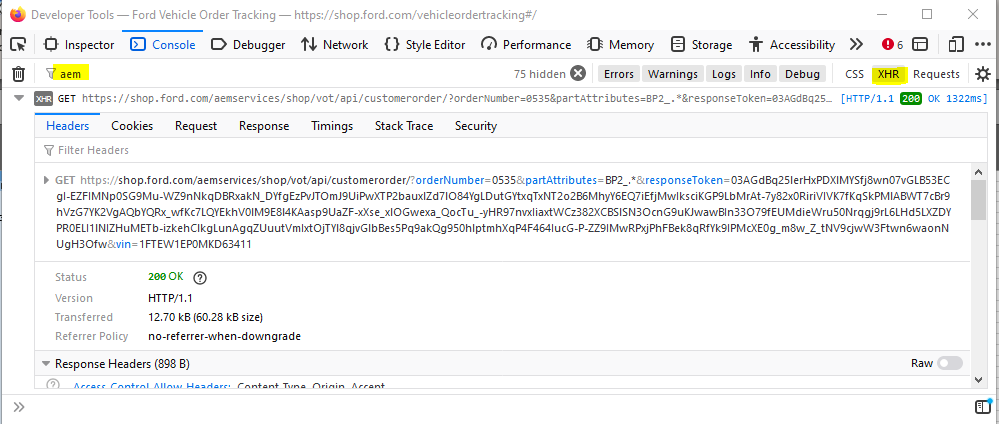Screen dimensions: 999x424
Task: Toggle the Raw headers switch
Action: (x=950, y=364)
